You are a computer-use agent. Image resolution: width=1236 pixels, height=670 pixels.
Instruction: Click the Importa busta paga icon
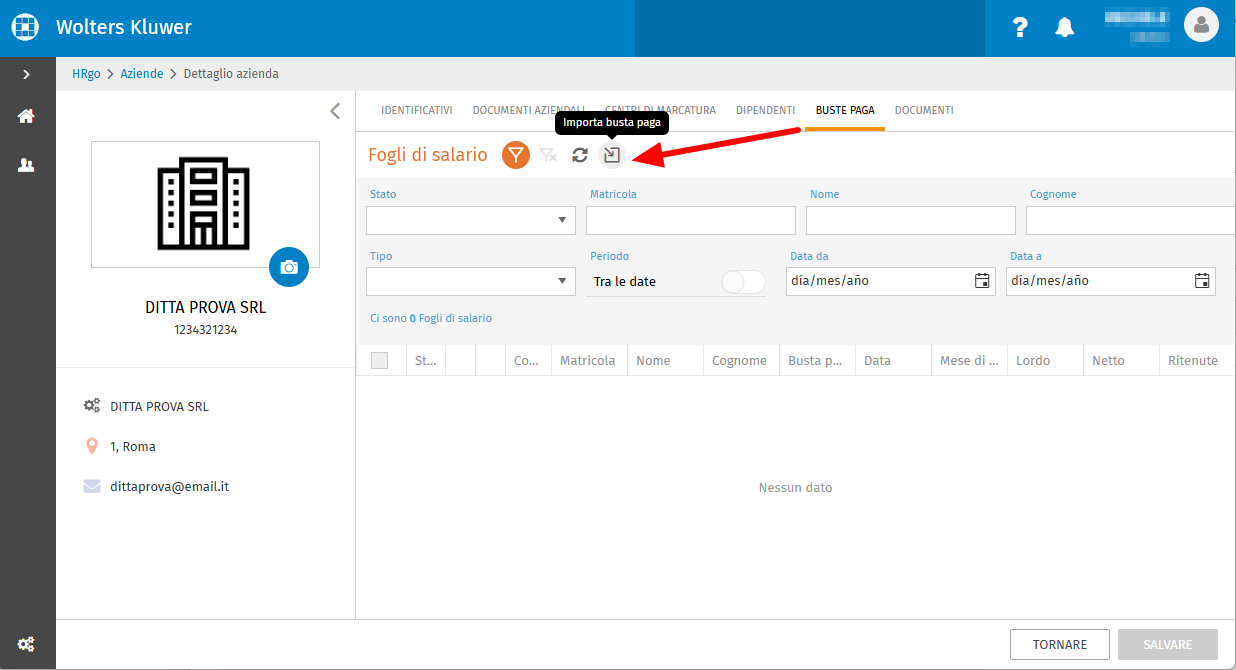pos(611,155)
